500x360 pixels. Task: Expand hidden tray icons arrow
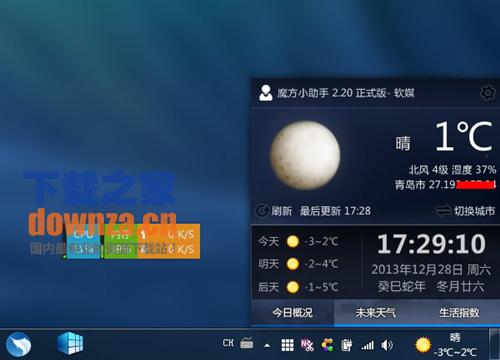click(x=267, y=345)
